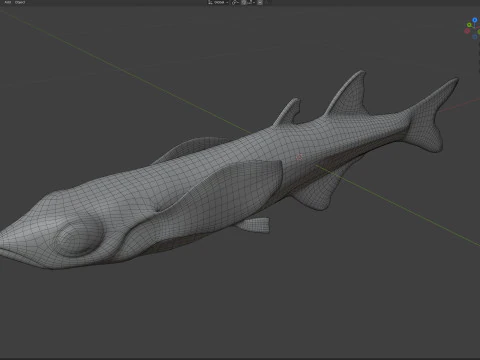Click the green Y axis gizmo ball
Viewport: 480px width, 360px height.
(x=469, y=25)
